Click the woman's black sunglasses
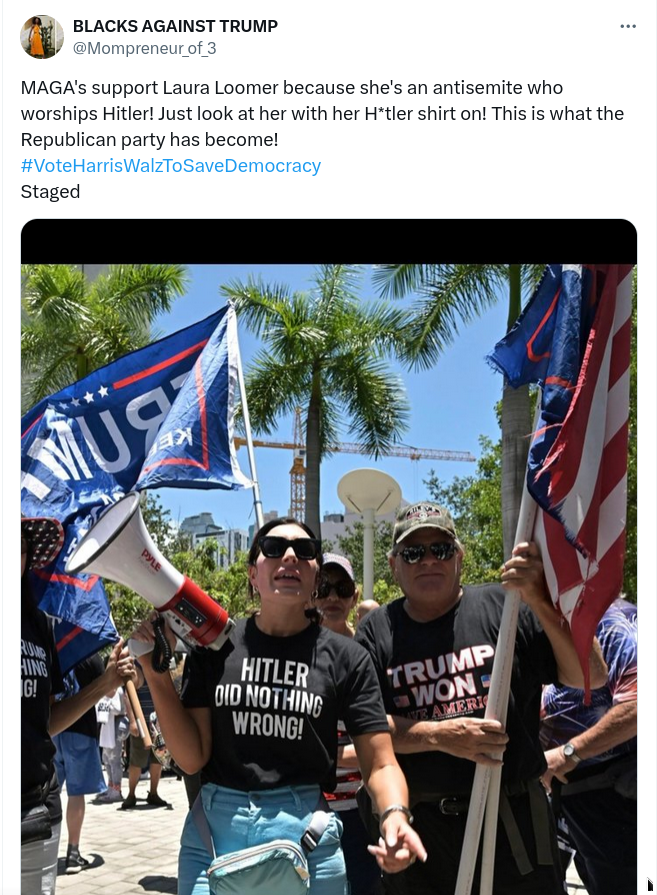657x895 pixels. [288, 548]
